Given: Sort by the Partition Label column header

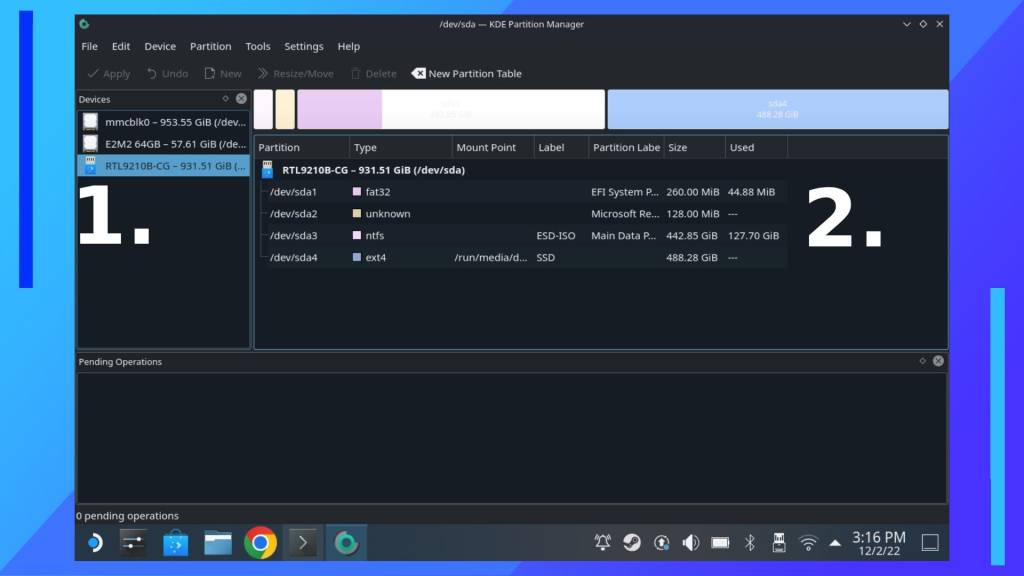Looking at the screenshot, I should (626, 148).
